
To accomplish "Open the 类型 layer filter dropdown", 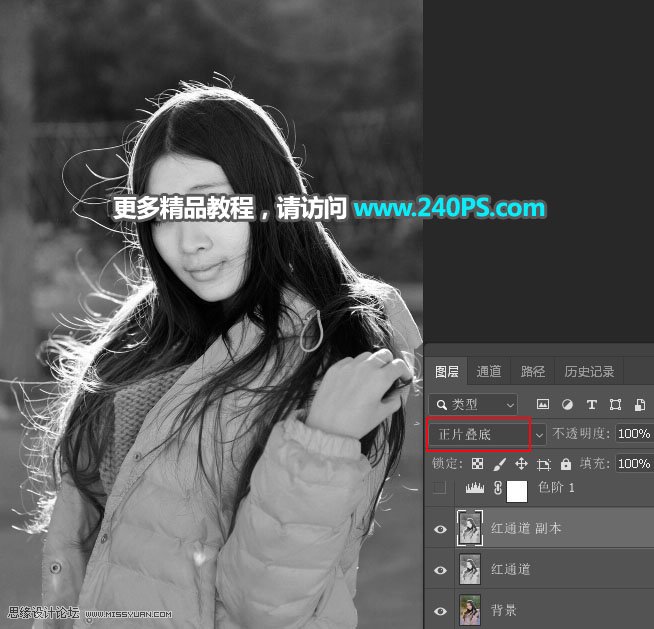I will 473,405.
